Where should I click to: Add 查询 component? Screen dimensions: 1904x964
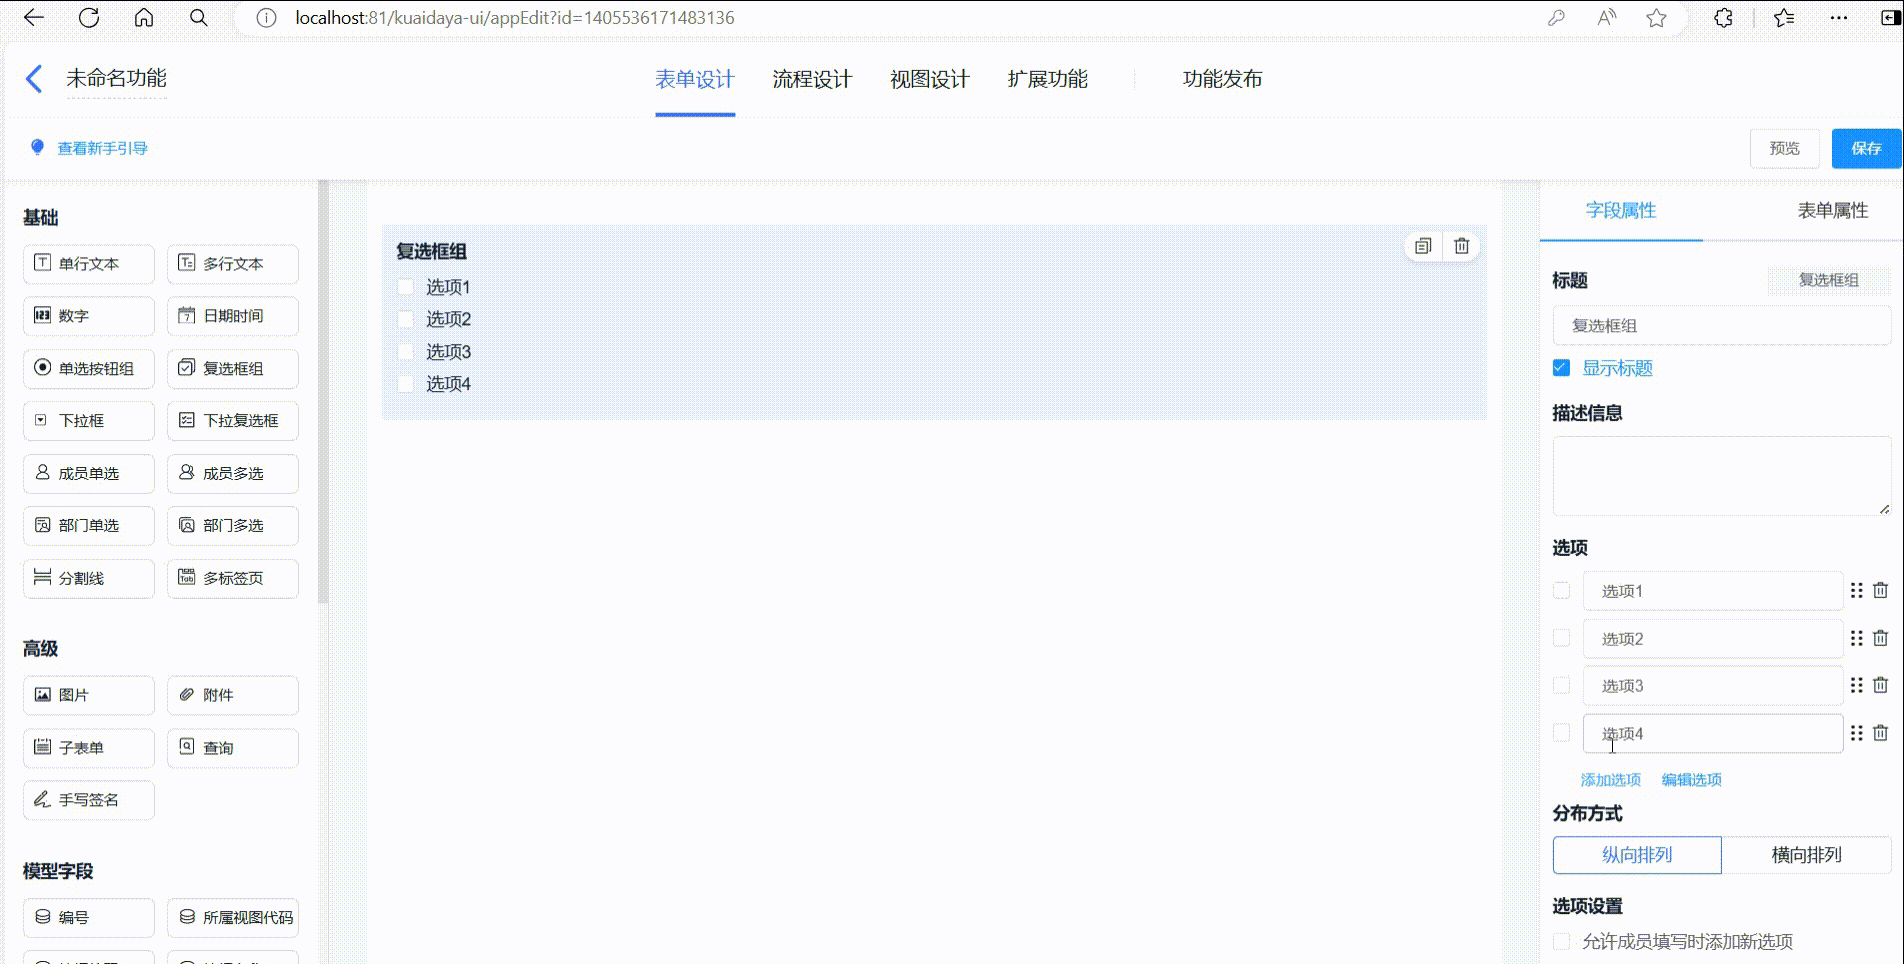(233, 748)
